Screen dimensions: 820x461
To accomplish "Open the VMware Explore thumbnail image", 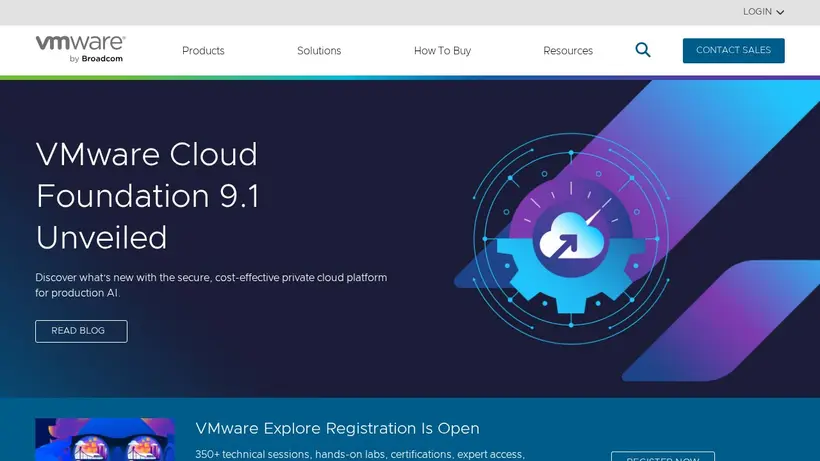I will click(105, 439).
